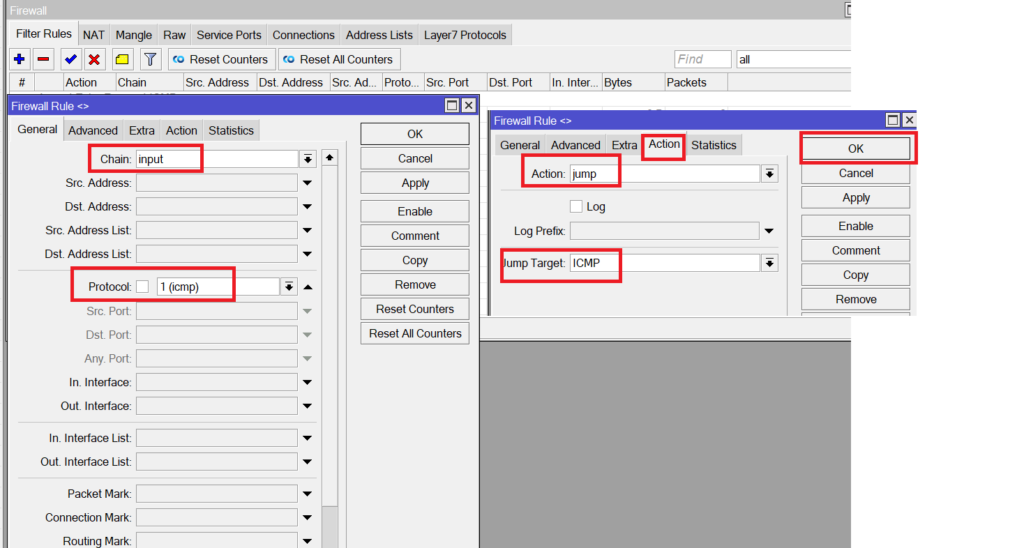Switch to the Mangle tab

[x=134, y=35]
